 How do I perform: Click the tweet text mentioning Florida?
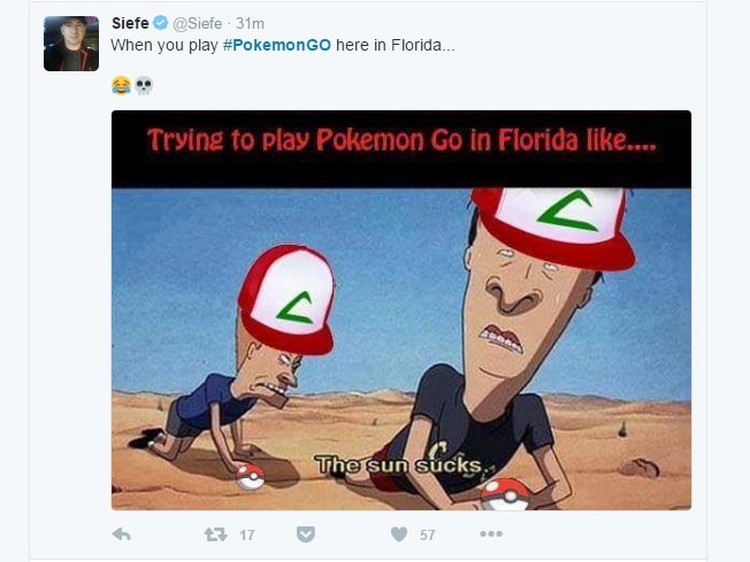click(283, 45)
